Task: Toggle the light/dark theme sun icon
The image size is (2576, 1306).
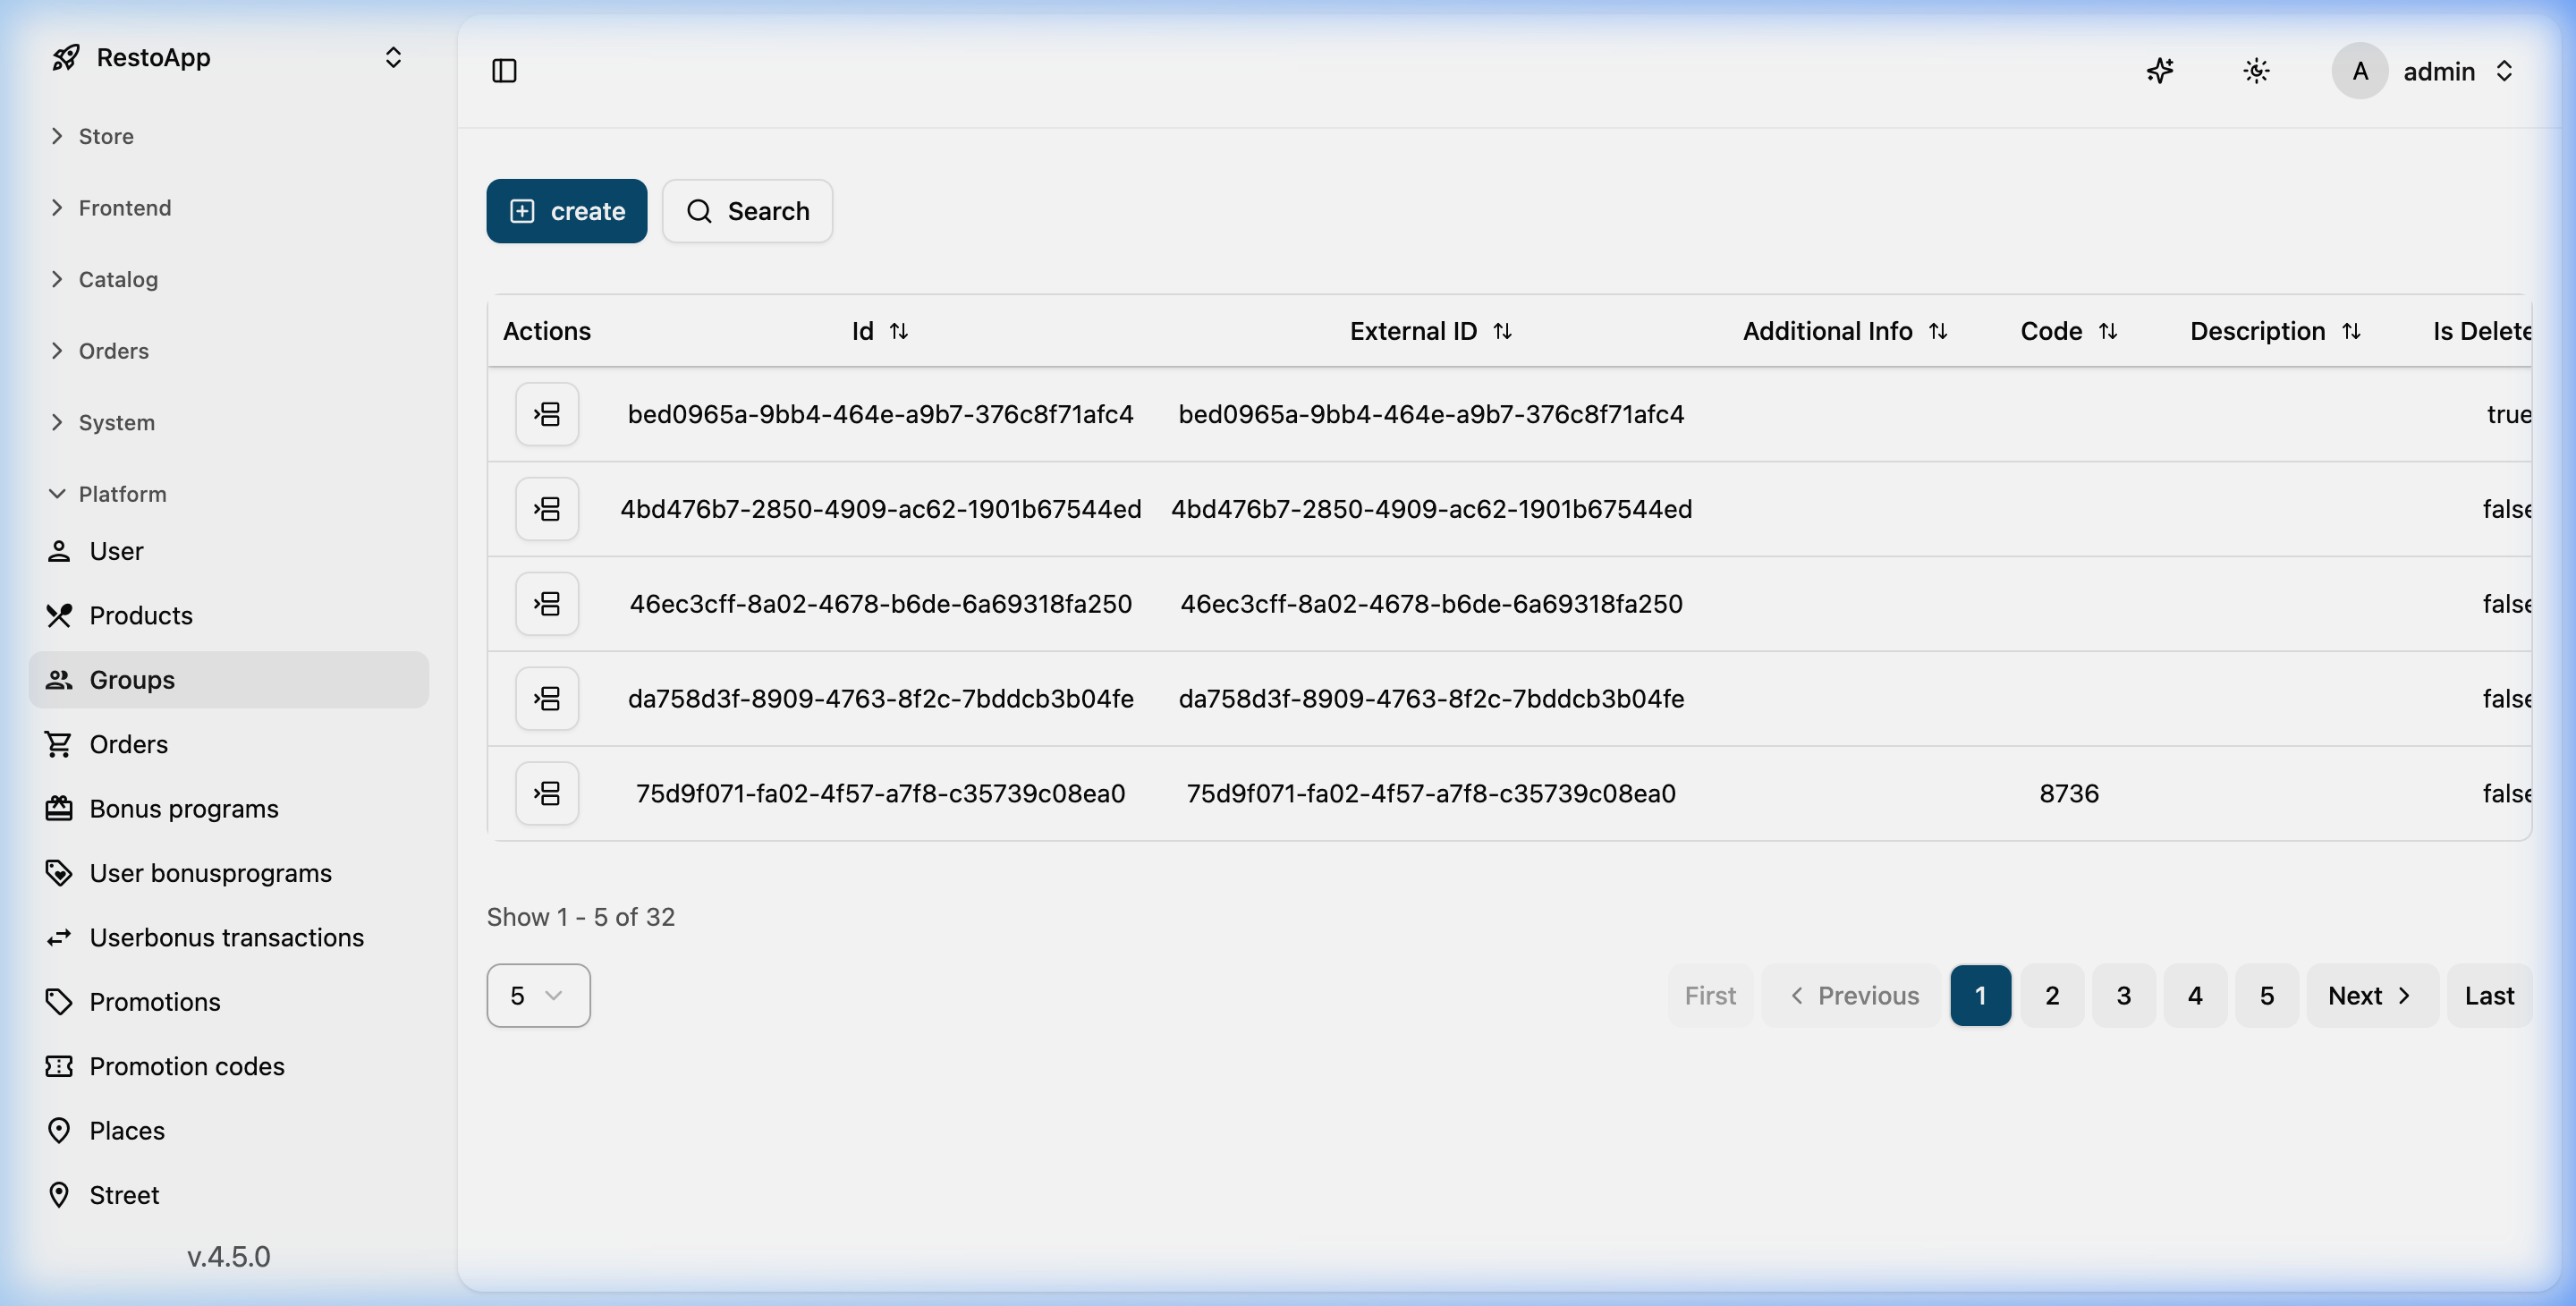Action: click(2255, 71)
